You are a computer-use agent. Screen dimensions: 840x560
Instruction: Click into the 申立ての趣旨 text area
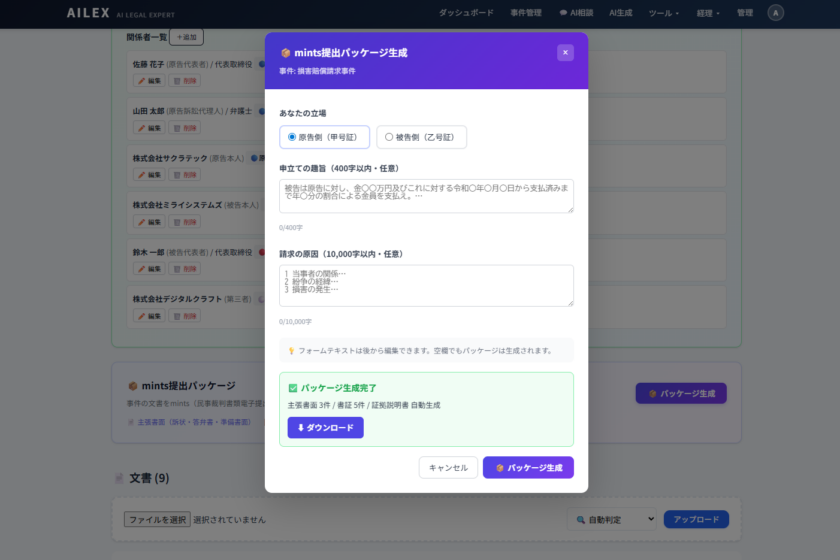pos(426,196)
